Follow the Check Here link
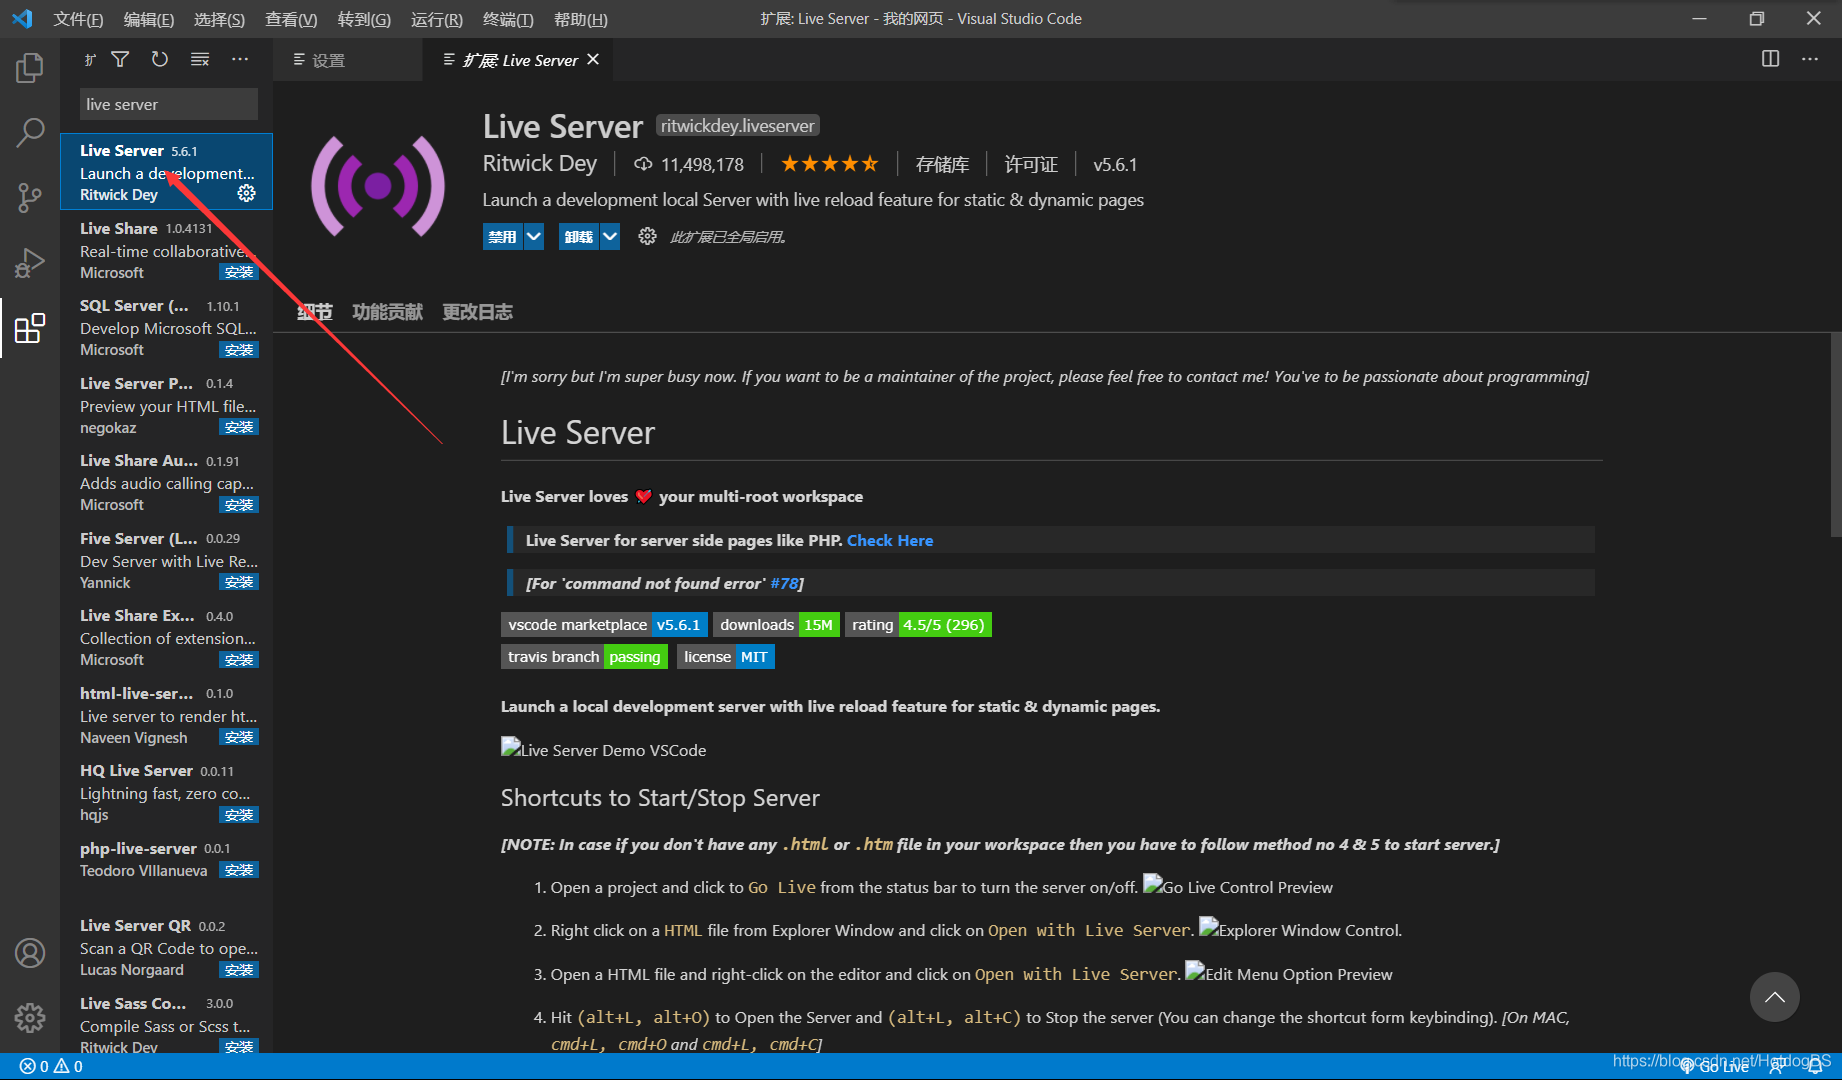Image resolution: width=1842 pixels, height=1080 pixels. [x=890, y=540]
